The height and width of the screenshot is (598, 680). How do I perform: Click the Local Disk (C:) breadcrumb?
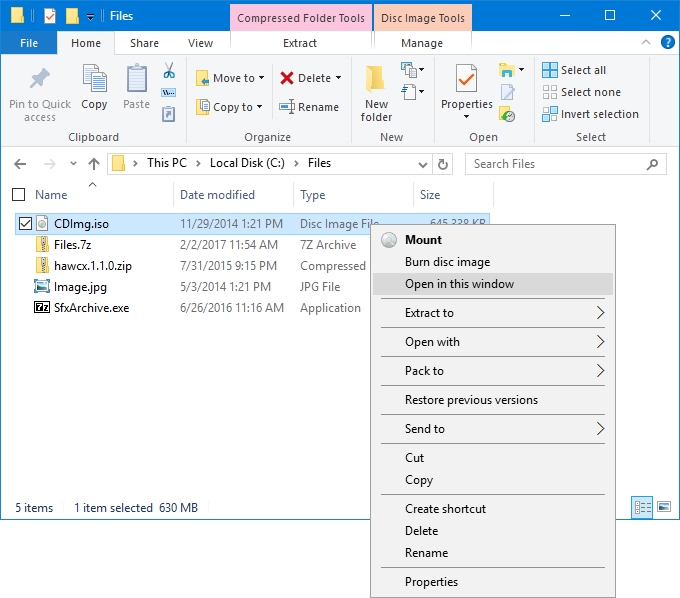[x=247, y=163]
